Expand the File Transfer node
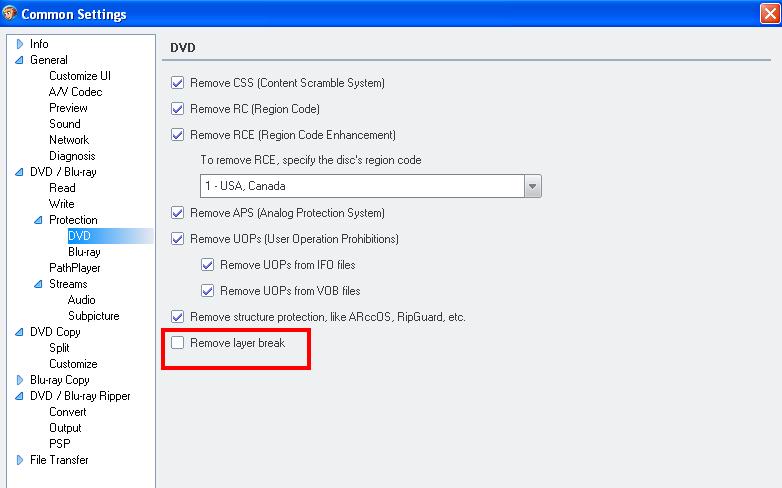The height and width of the screenshot is (488, 782). click(19, 460)
